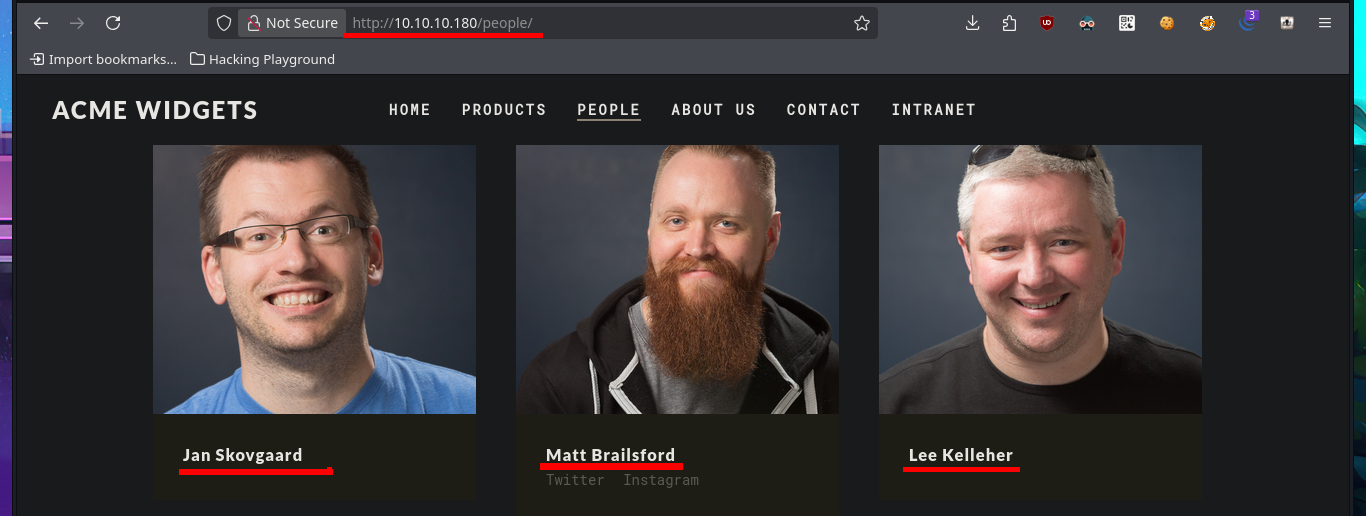Open Matt Brailsford's Instagram link

(x=661, y=480)
